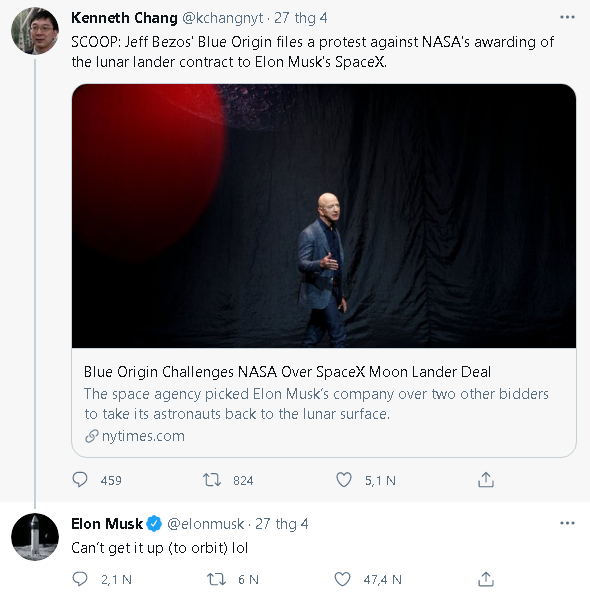The width and height of the screenshot is (590, 593).
Task: Open the Blue Origin Challenges NASA headline
Action: 287,372
